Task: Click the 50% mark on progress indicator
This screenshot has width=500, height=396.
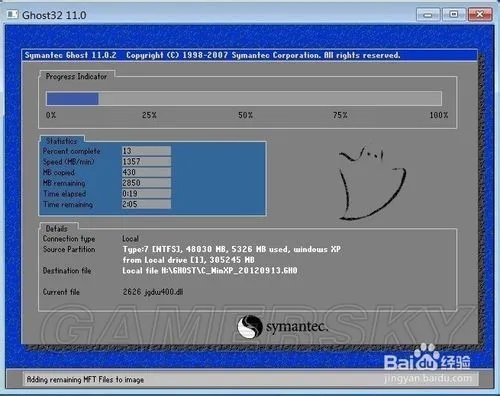Action: [x=245, y=115]
